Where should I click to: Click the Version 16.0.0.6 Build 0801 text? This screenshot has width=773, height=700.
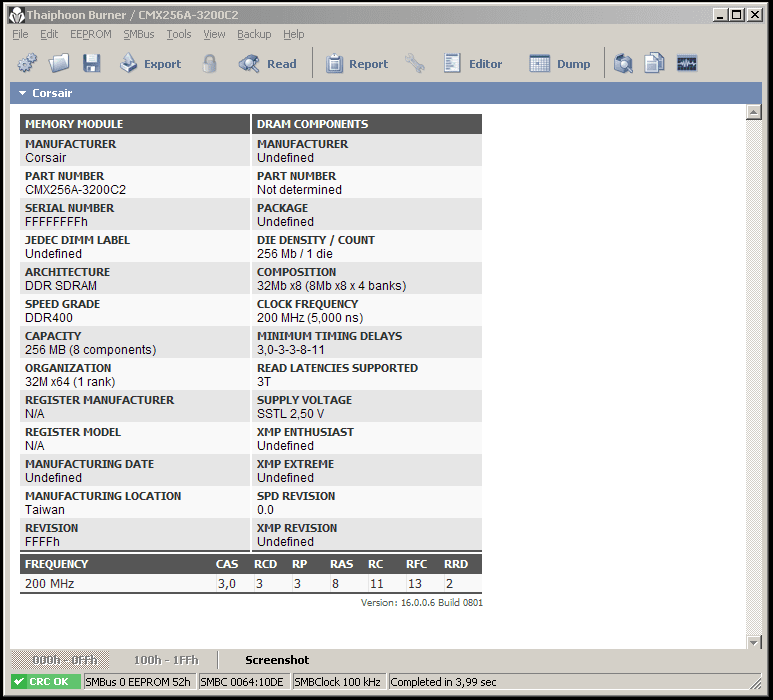point(422,602)
